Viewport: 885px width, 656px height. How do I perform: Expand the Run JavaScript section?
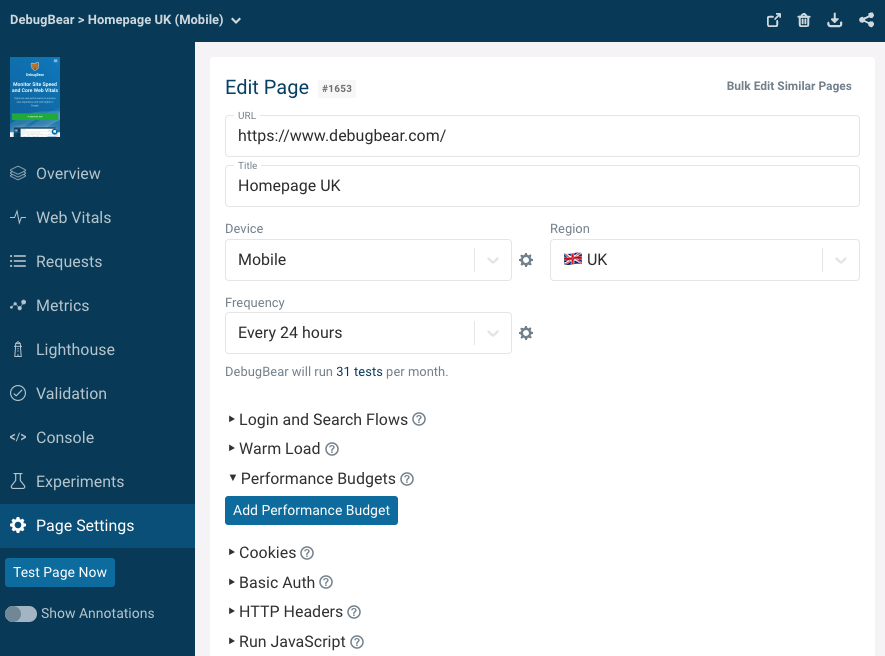tap(287, 642)
